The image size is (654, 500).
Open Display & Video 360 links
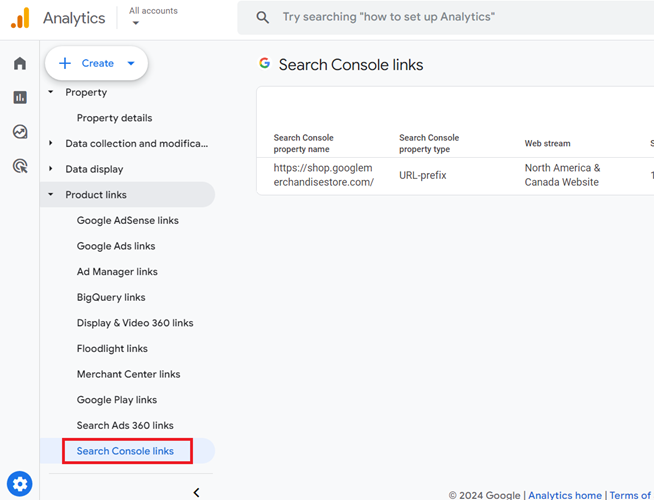click(135, 323)
